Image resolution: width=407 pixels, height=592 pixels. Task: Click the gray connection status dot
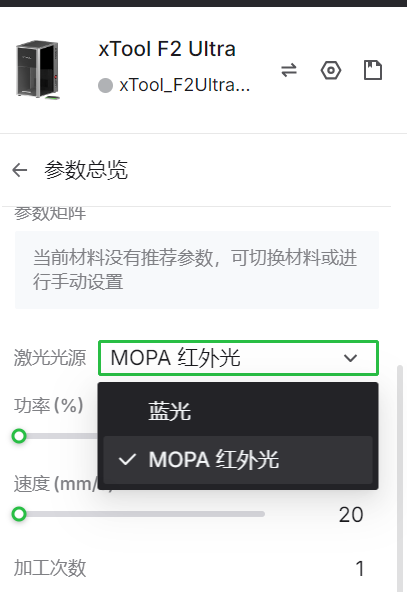[105, 85]
